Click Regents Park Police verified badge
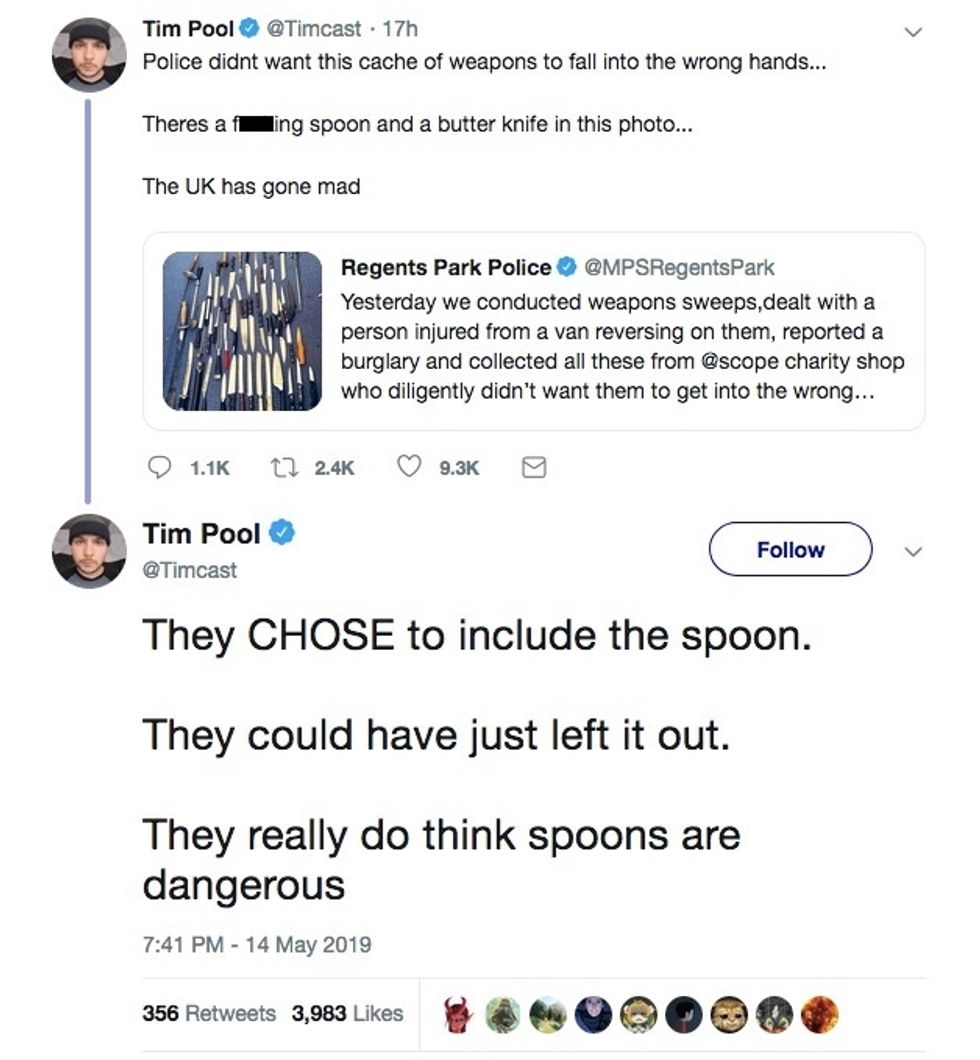 tap(566, 267)
